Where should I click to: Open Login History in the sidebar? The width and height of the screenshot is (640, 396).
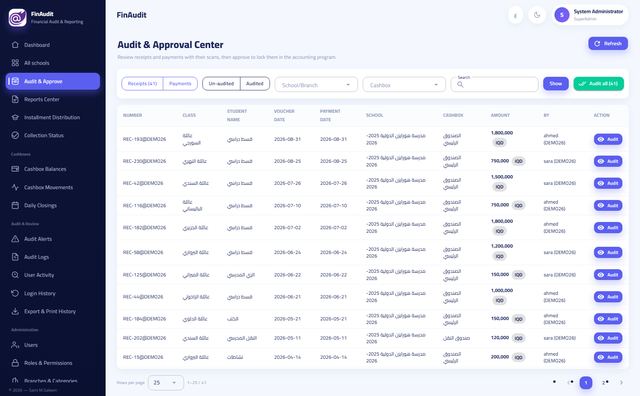(x=53, y=293)
